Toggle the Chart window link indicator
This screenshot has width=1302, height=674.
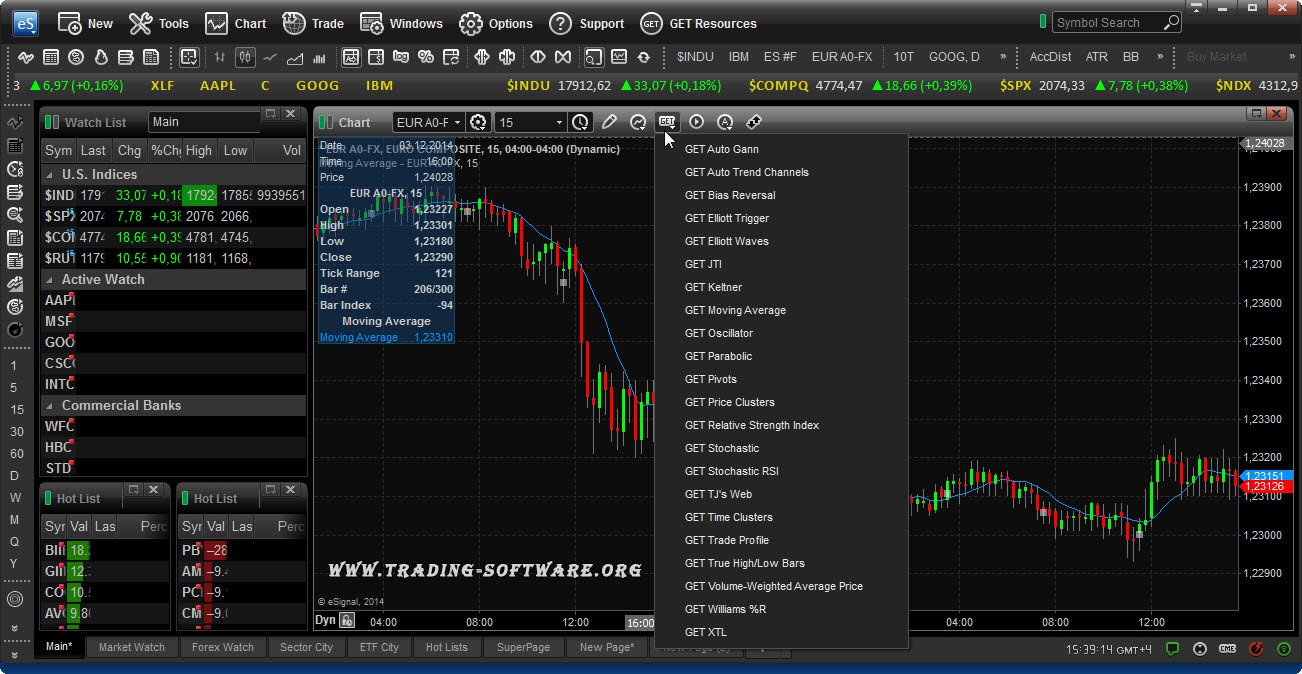click(x=325, y=122)
